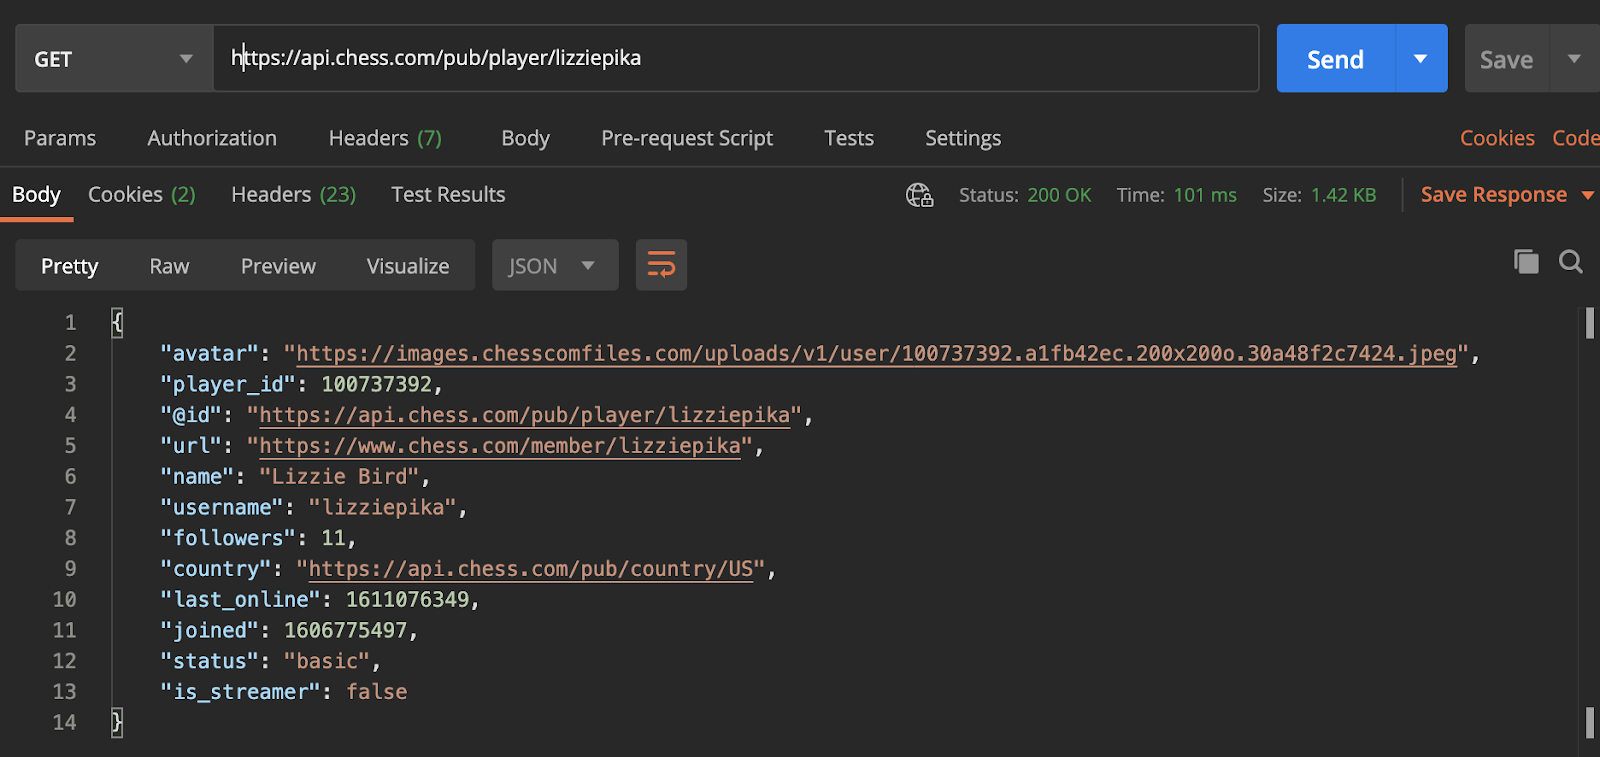Click the joined value 1606775497
Image resolution: width=1600 pixels, height=757 pixels.
click(345, 631)
